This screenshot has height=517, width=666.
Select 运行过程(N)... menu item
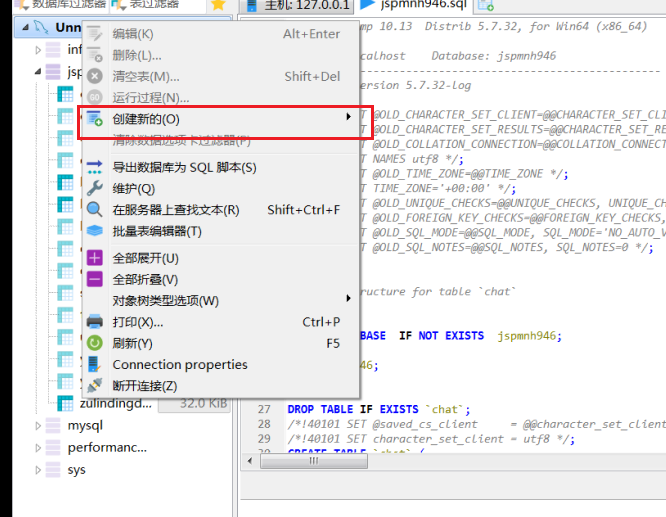(221, 98)
